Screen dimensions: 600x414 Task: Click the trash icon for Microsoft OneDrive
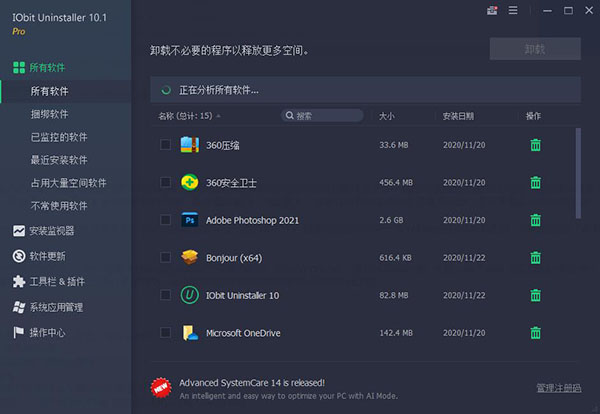[x=535, y=333]
